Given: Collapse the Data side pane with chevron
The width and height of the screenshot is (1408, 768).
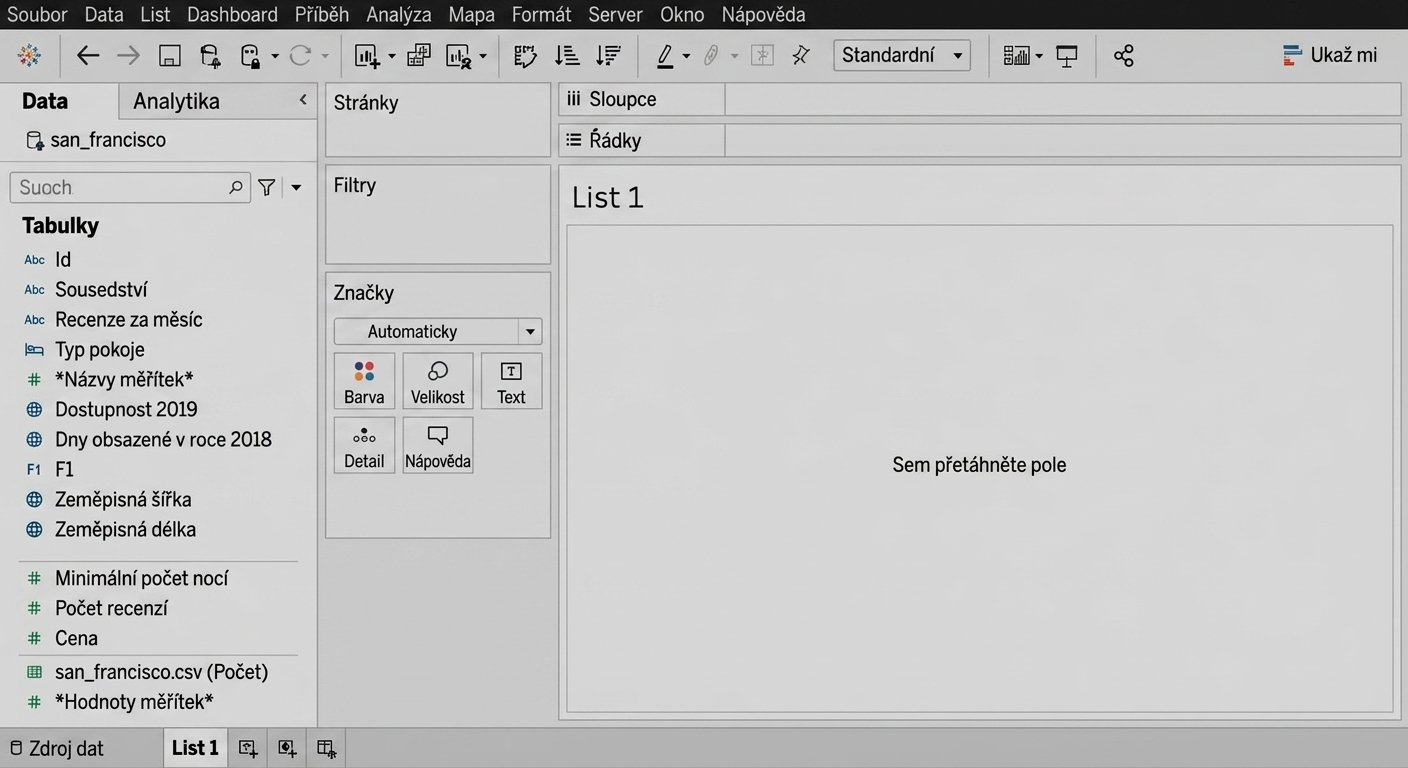Looking at the screenshot, I should click(303, 99).
